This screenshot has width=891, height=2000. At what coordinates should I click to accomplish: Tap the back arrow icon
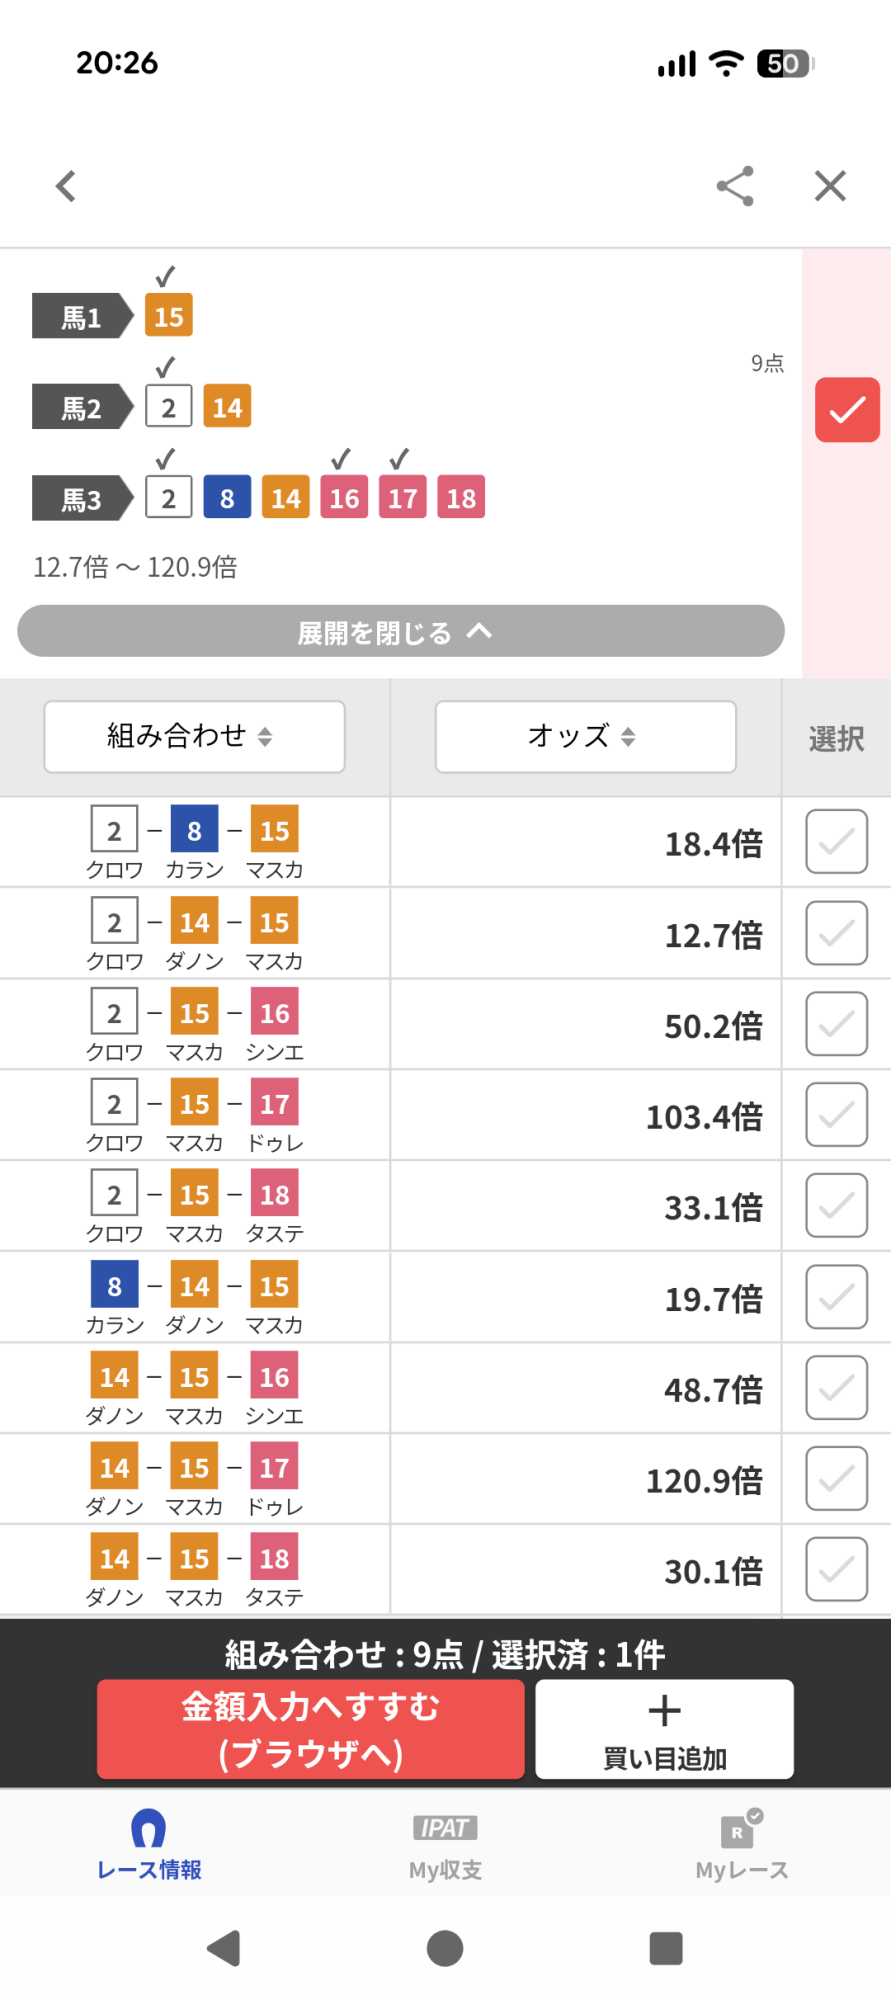(66, 186)
